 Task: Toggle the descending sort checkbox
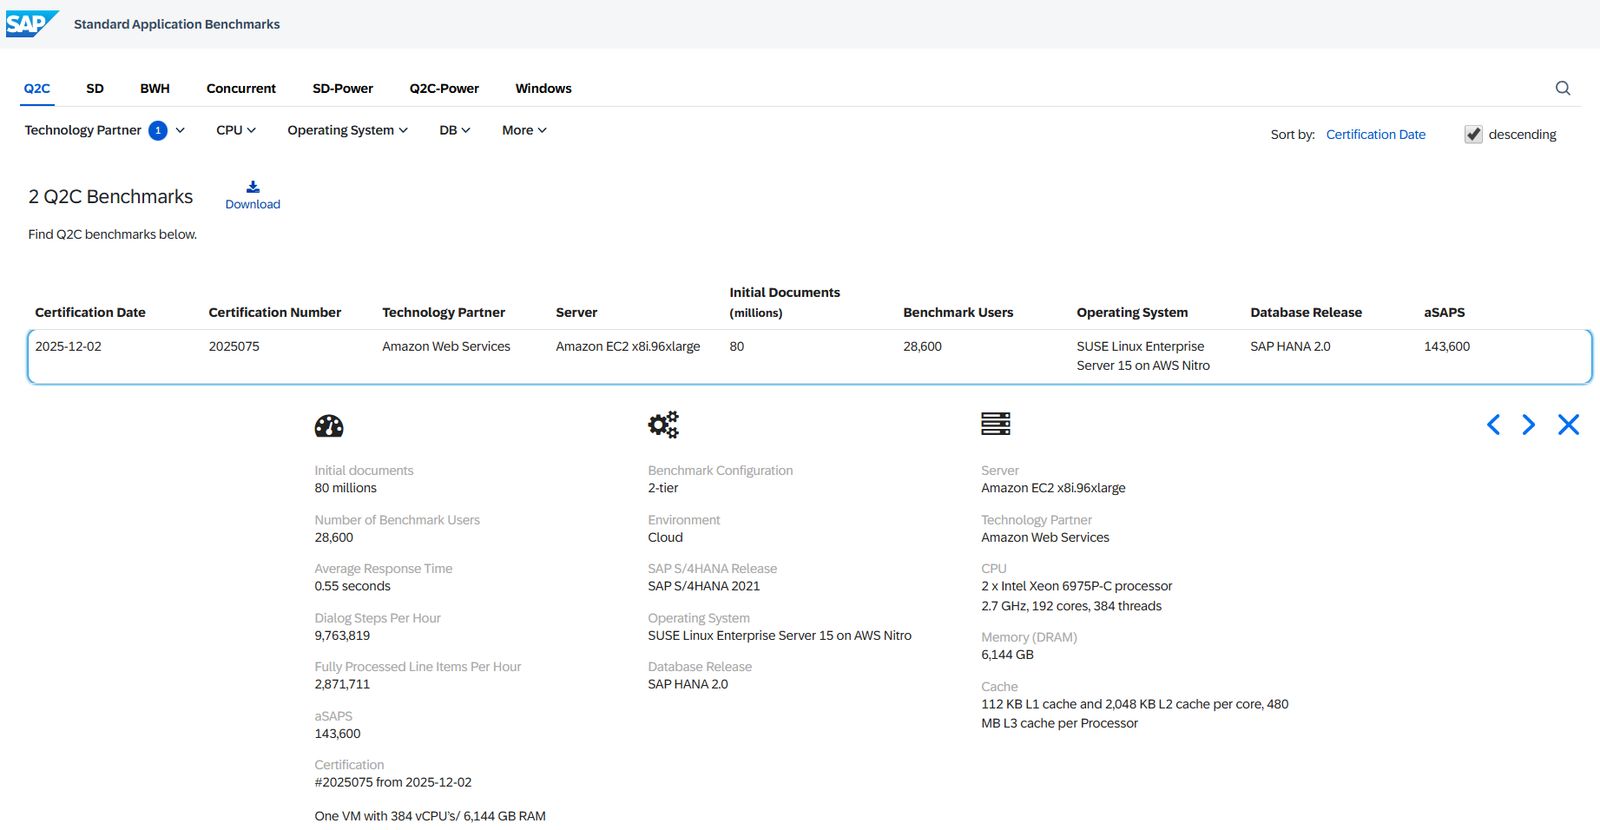(1473, 134)
